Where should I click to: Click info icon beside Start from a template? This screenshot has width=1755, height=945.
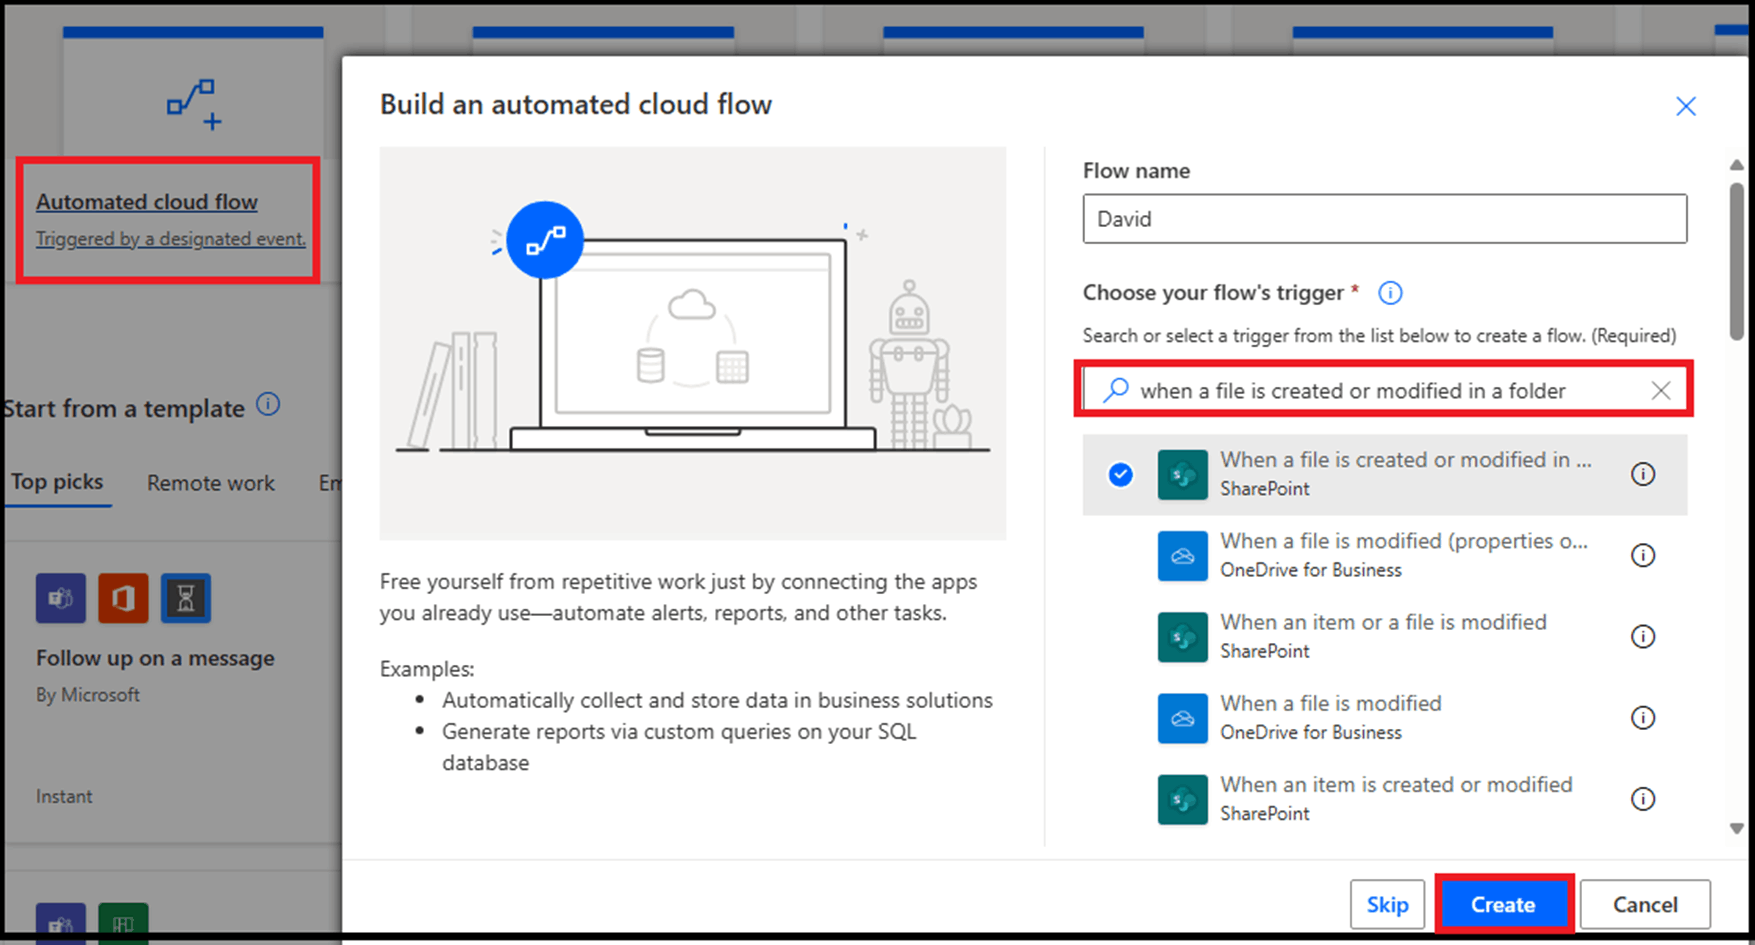(x=268, y=405)
